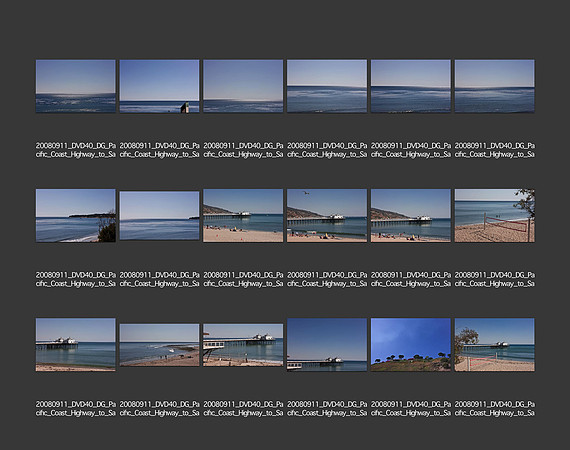Select the ocean thumbnail with dark post
This screenshot has height=450, width=570.
pos(159,86)
